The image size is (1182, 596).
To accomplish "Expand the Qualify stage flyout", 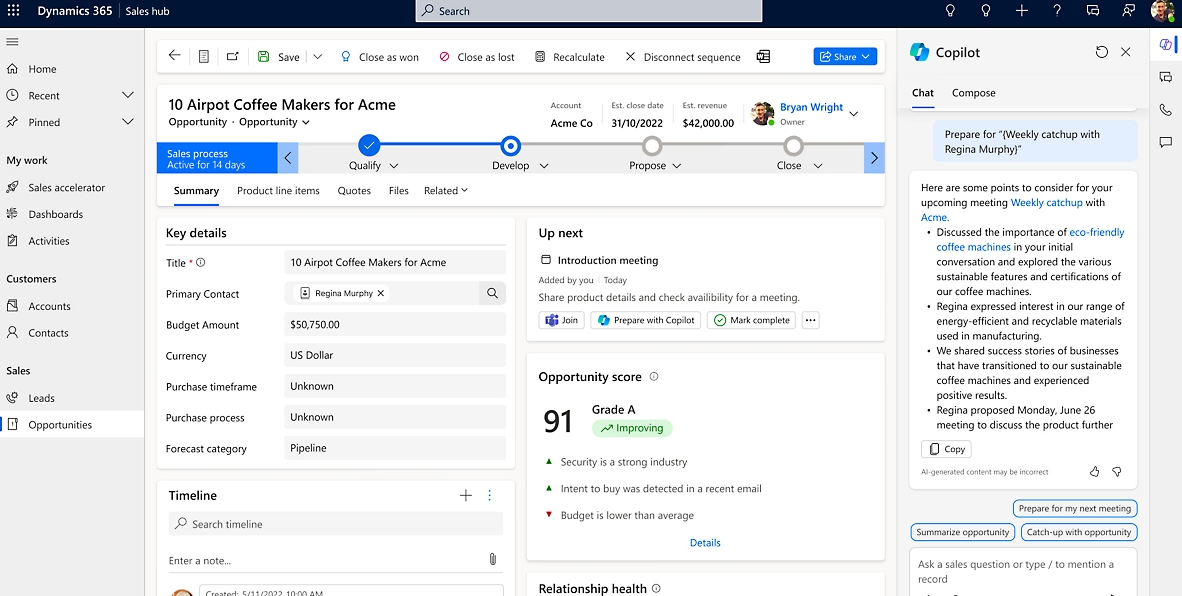I will click(x=393, y=166).
